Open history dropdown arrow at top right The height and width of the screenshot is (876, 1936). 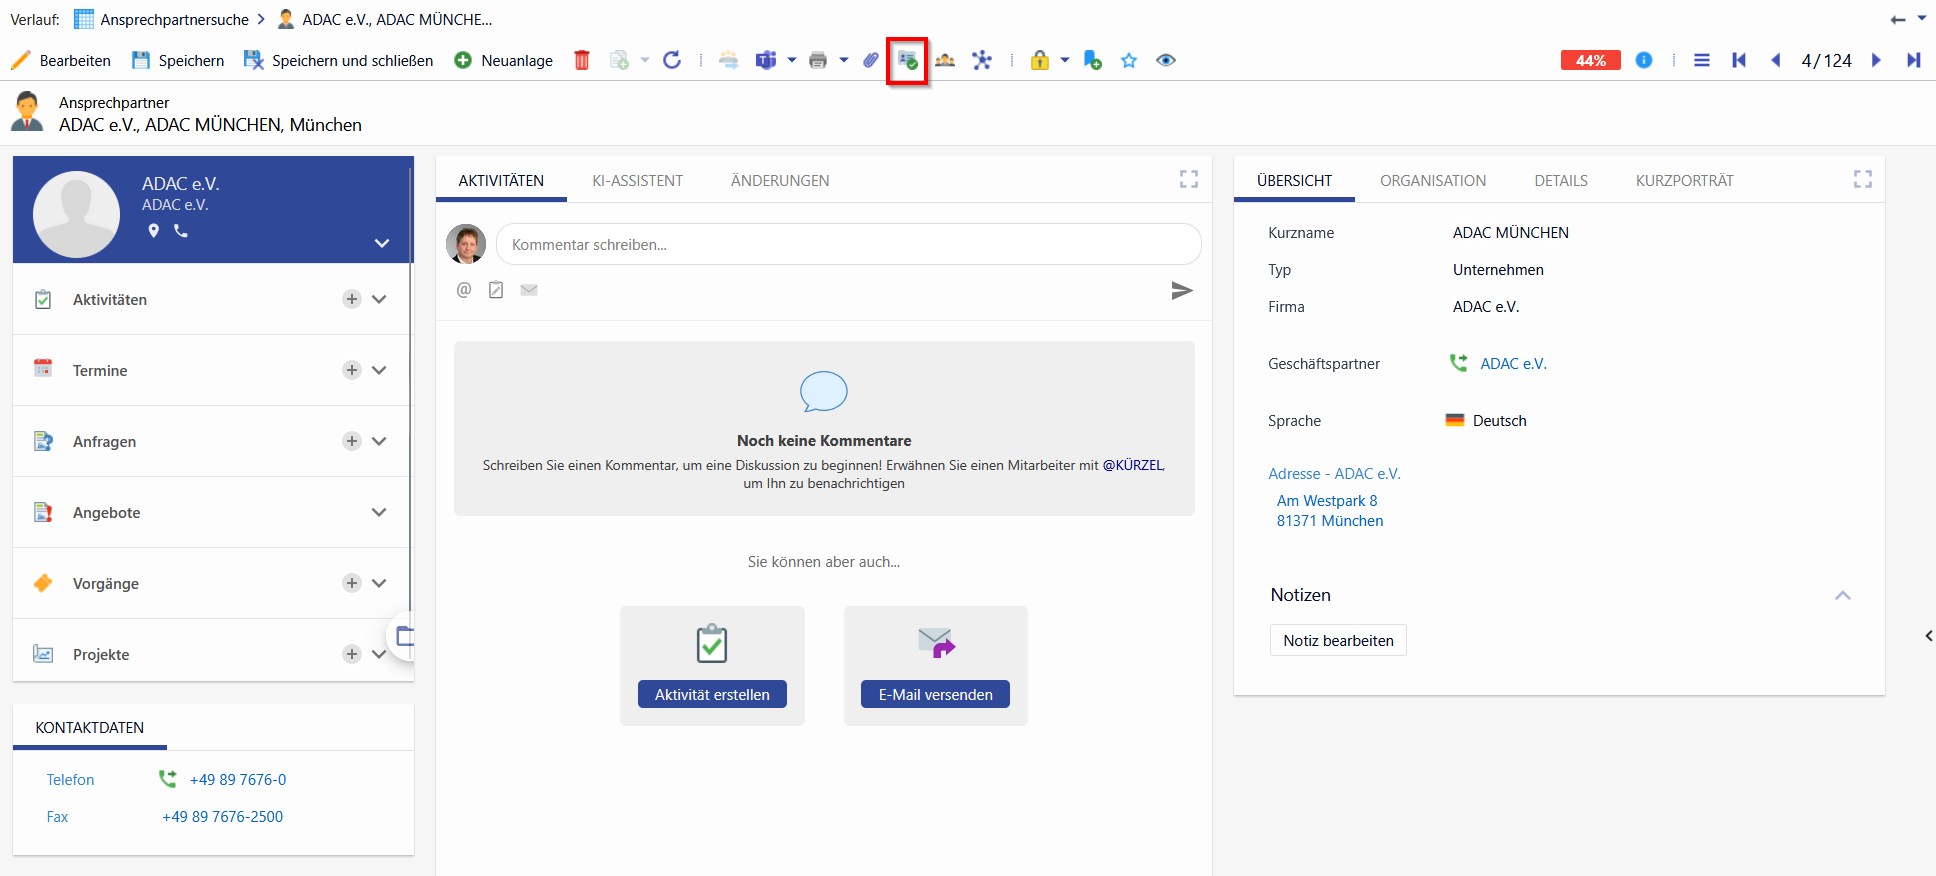[1922, 18]
